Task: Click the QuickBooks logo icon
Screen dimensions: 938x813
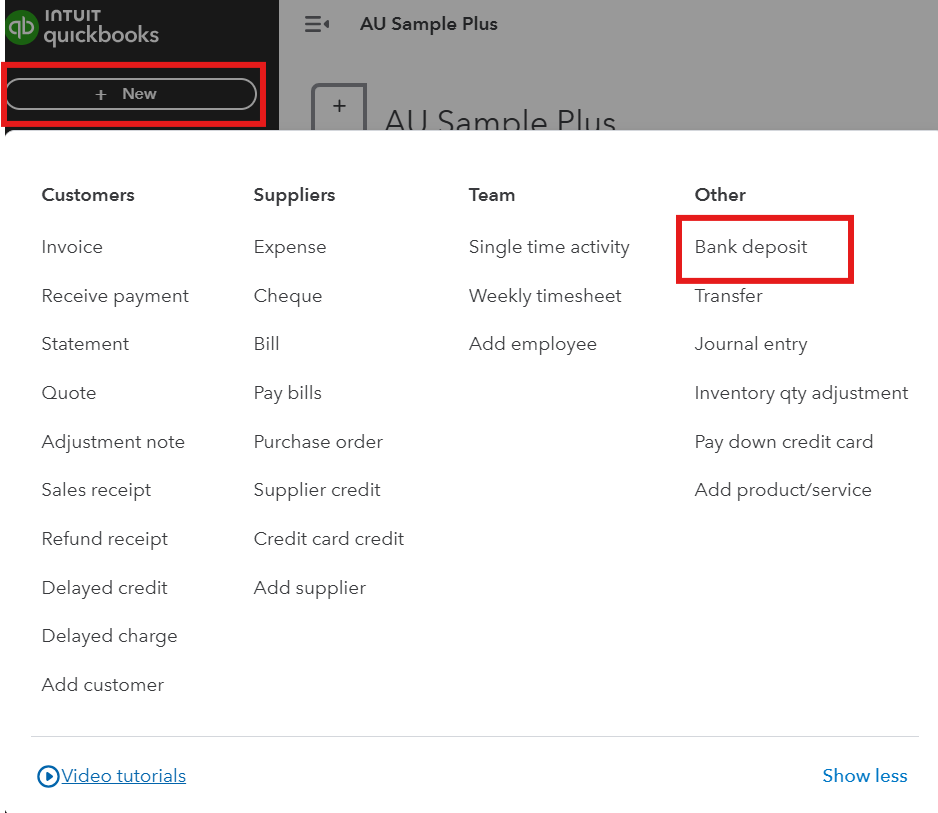Action: pos(21,27)
